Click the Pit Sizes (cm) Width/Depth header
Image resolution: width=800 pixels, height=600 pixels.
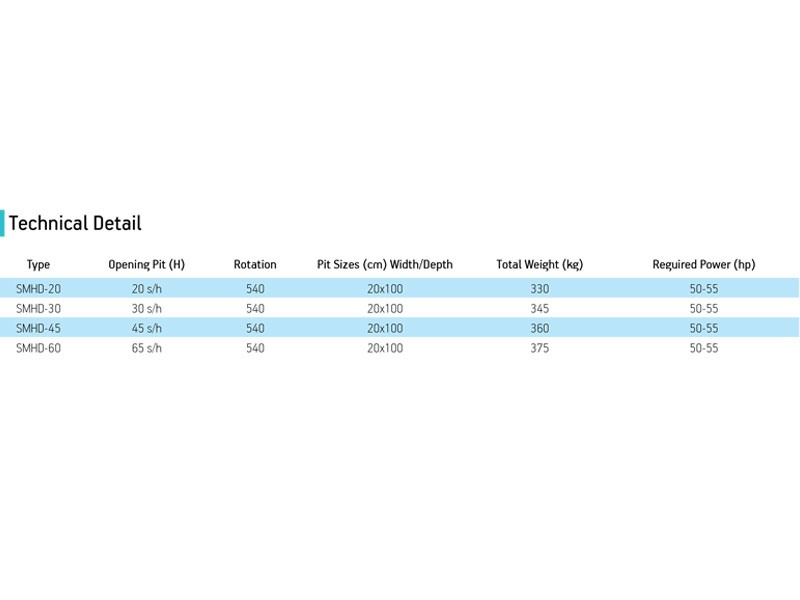[385, 265]
